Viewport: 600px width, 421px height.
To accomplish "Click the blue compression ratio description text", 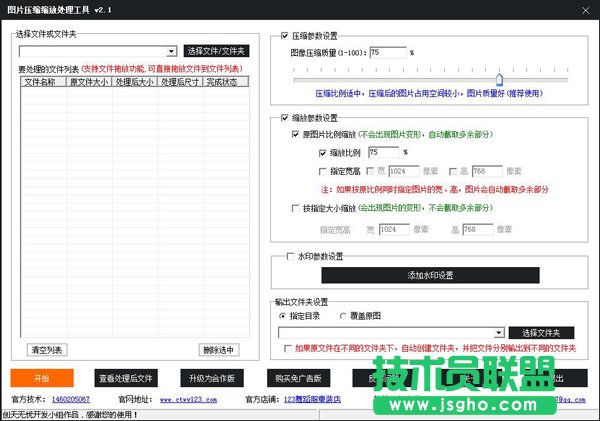I will click(x=429, y=93).
